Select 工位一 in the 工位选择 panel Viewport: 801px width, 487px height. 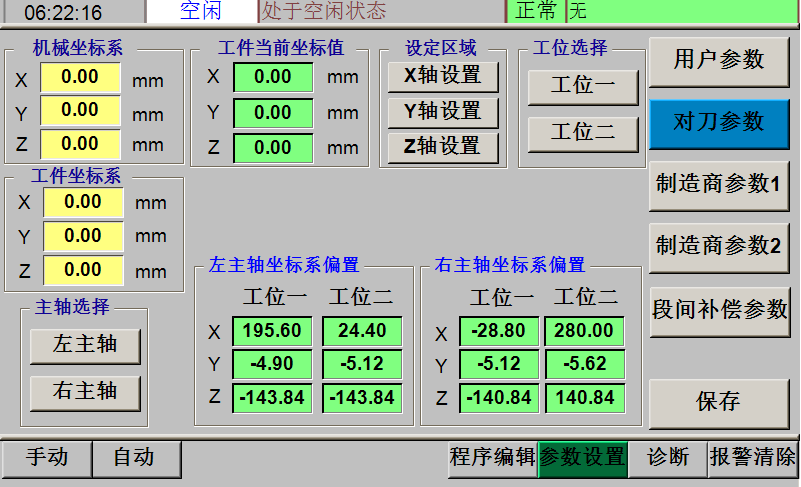coord(583,86)
